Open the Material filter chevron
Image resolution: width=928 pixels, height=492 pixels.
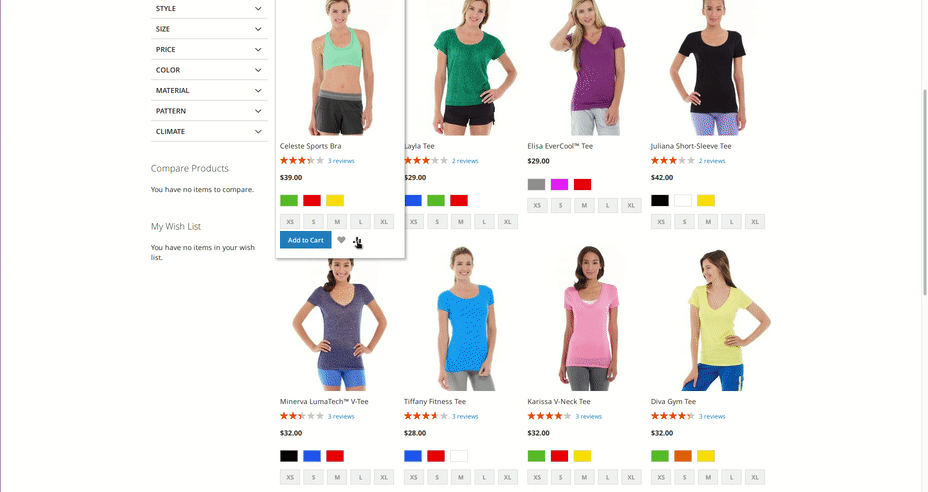tap(258, 91)
